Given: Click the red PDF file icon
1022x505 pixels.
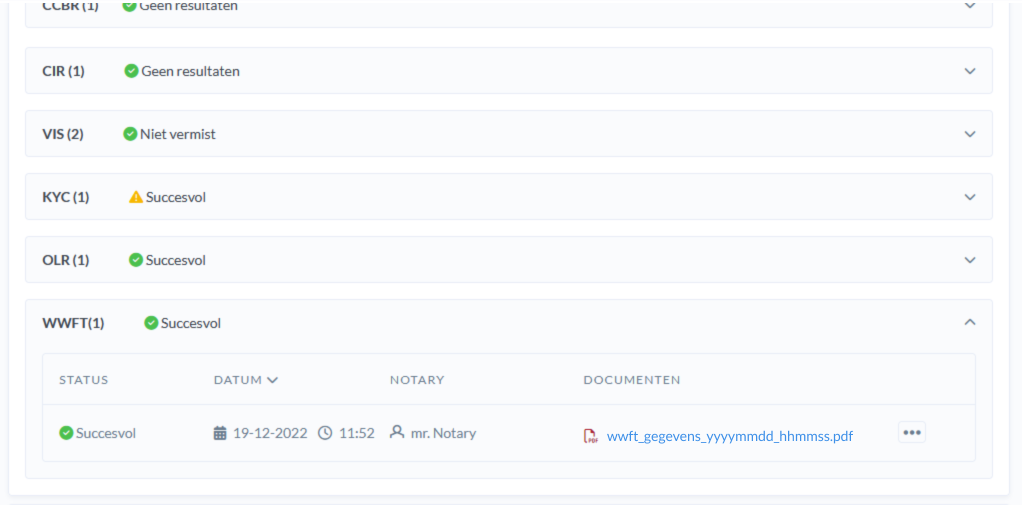Looking at the screenshot, I should pos(591,436).
